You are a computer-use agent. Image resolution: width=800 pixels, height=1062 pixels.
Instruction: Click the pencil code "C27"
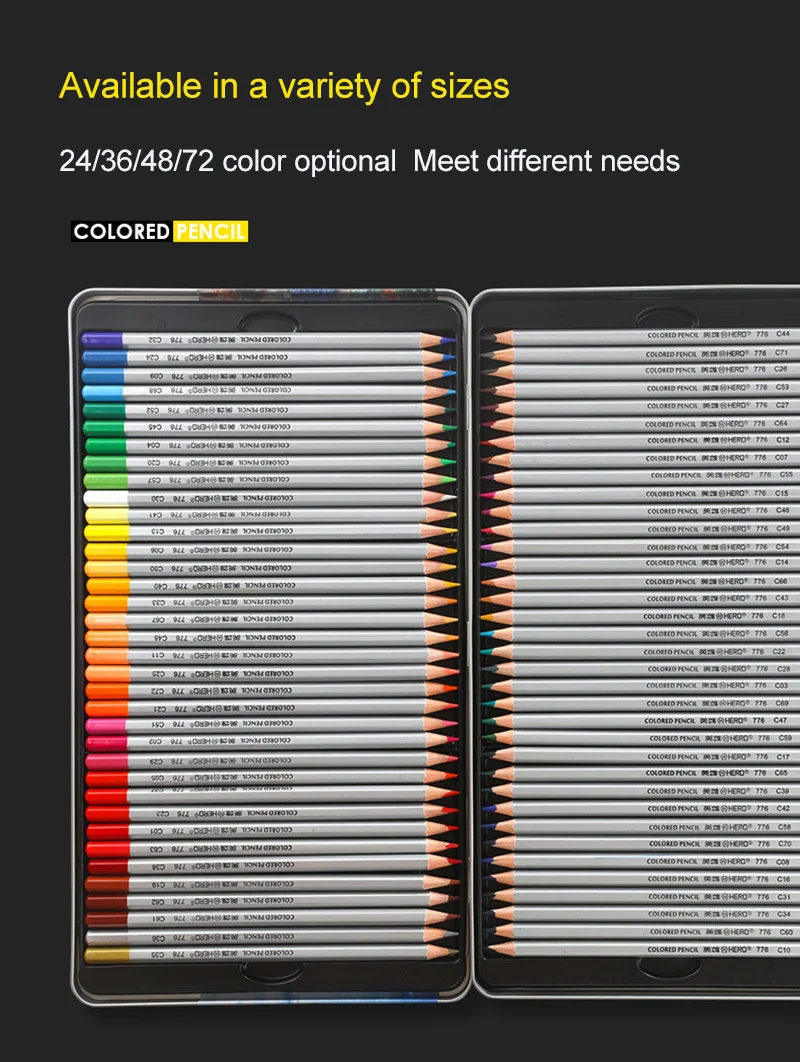click(x=782, y=405)
